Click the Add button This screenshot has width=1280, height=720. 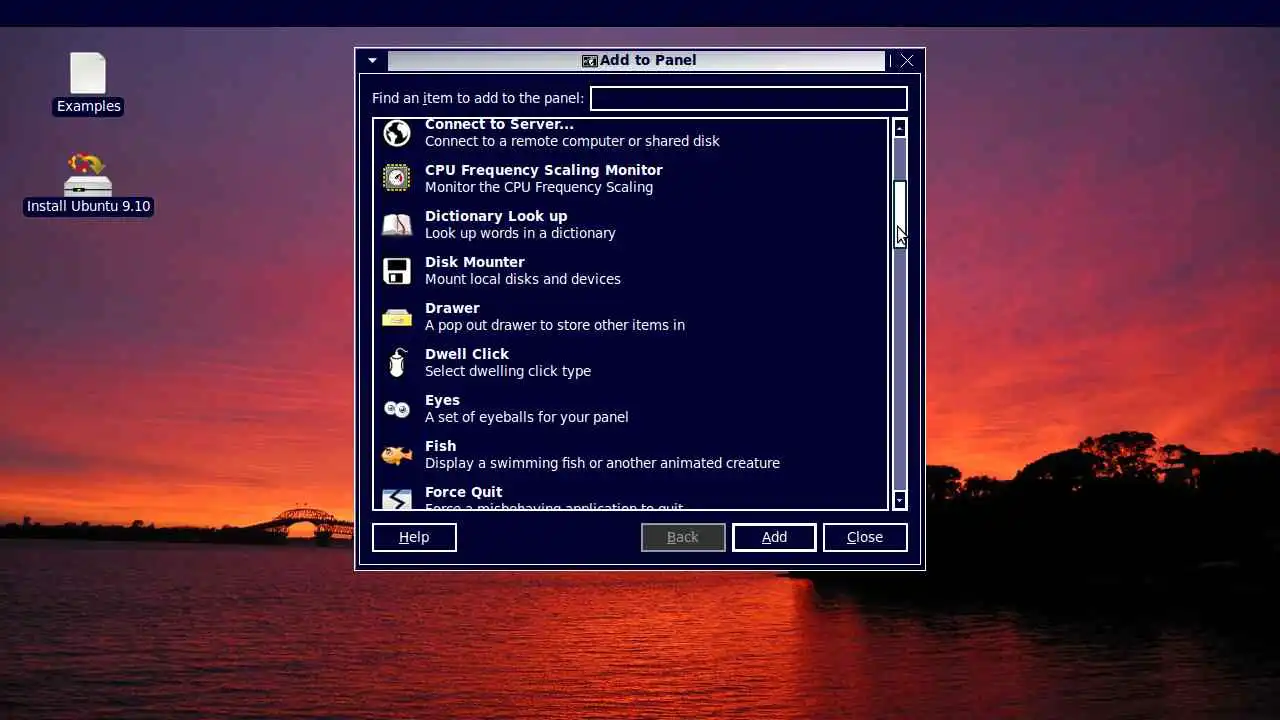(774, 537)
